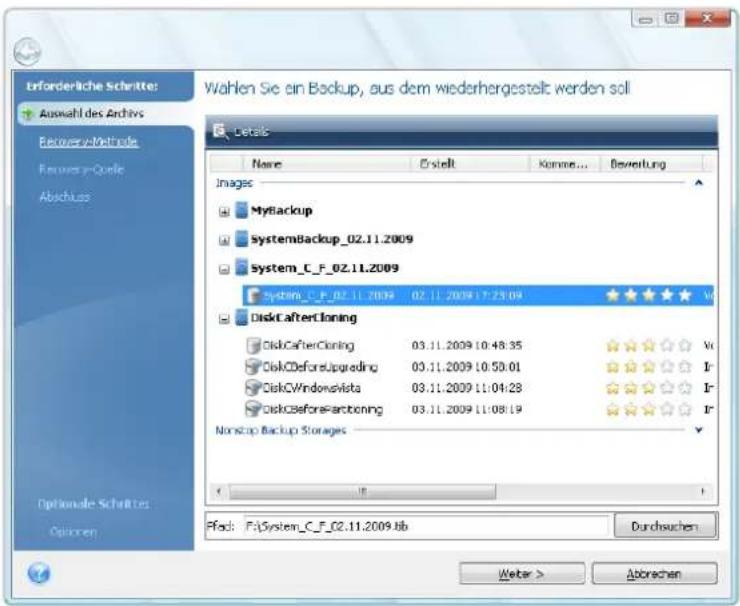Click the horizontal scrollbar left arrow
The height and width of the screenshot is (606, 740).
pyautogui.click(x=219, y=491)
